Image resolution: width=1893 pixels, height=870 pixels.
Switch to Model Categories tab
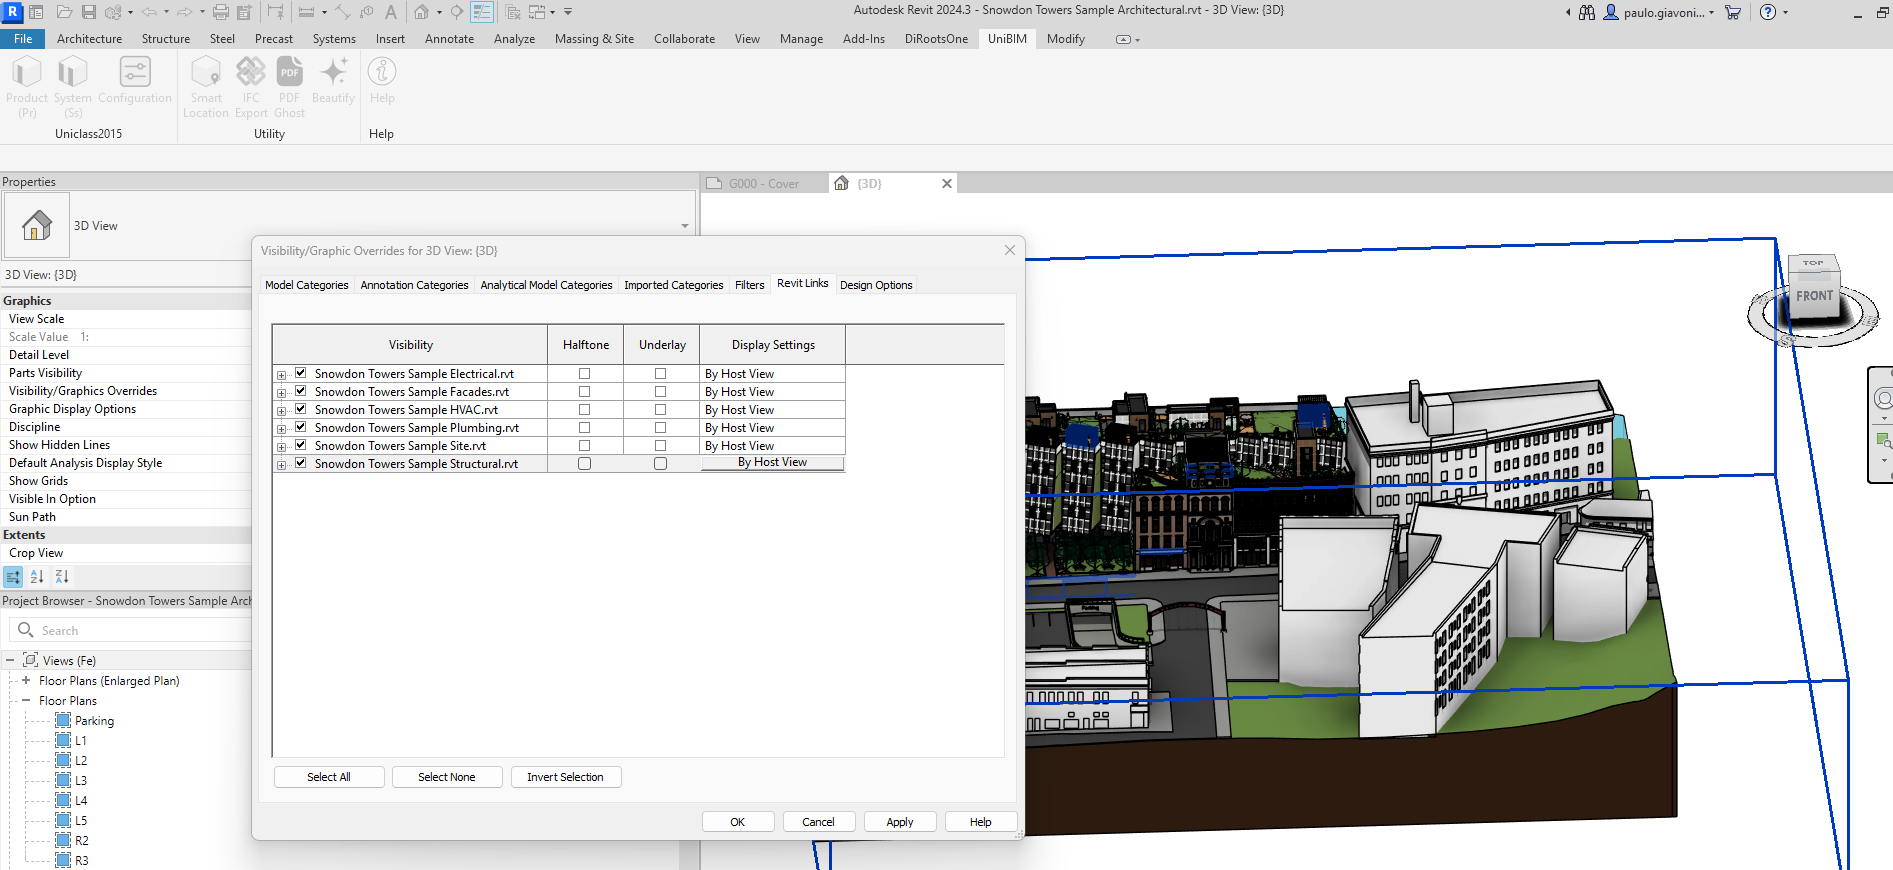(x=306, y=285)
